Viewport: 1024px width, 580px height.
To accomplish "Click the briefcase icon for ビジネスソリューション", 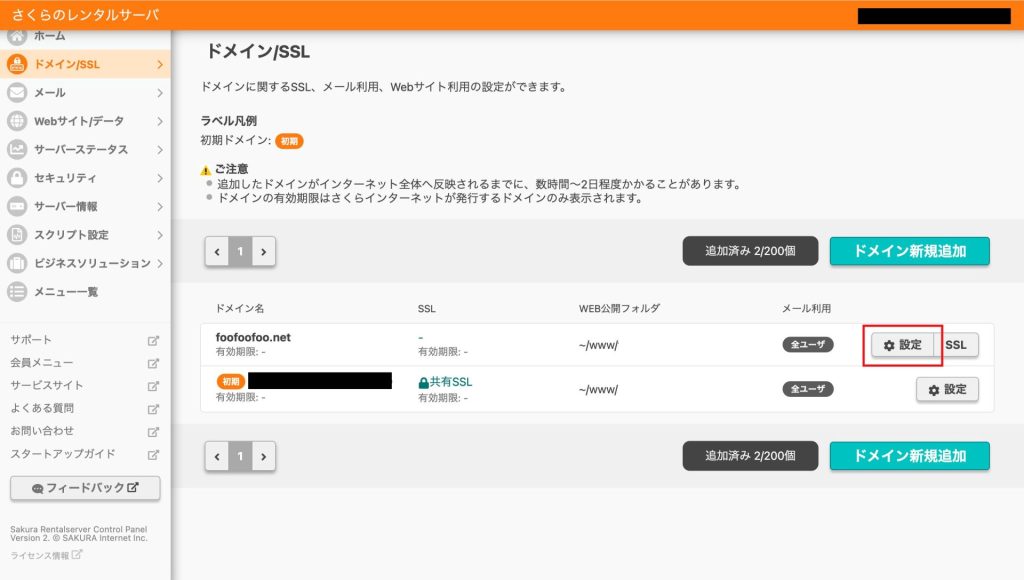I will pos(17,264).
